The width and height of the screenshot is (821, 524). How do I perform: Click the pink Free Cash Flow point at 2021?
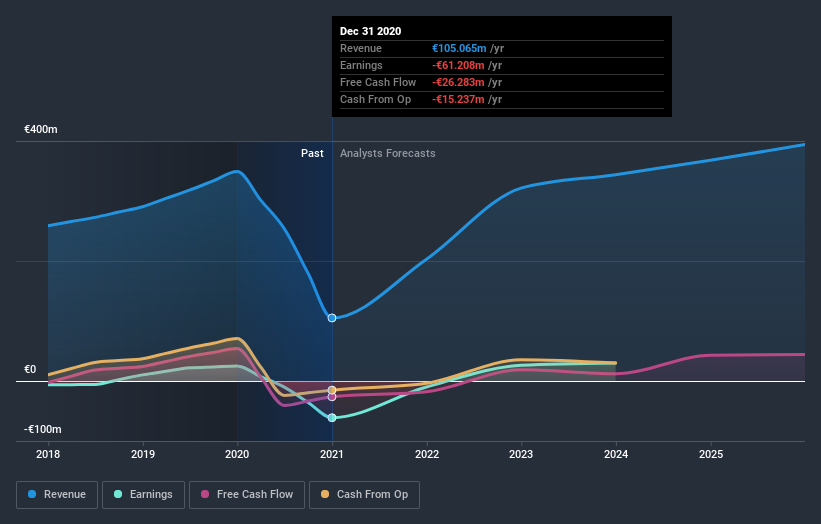tap(332, 397)
